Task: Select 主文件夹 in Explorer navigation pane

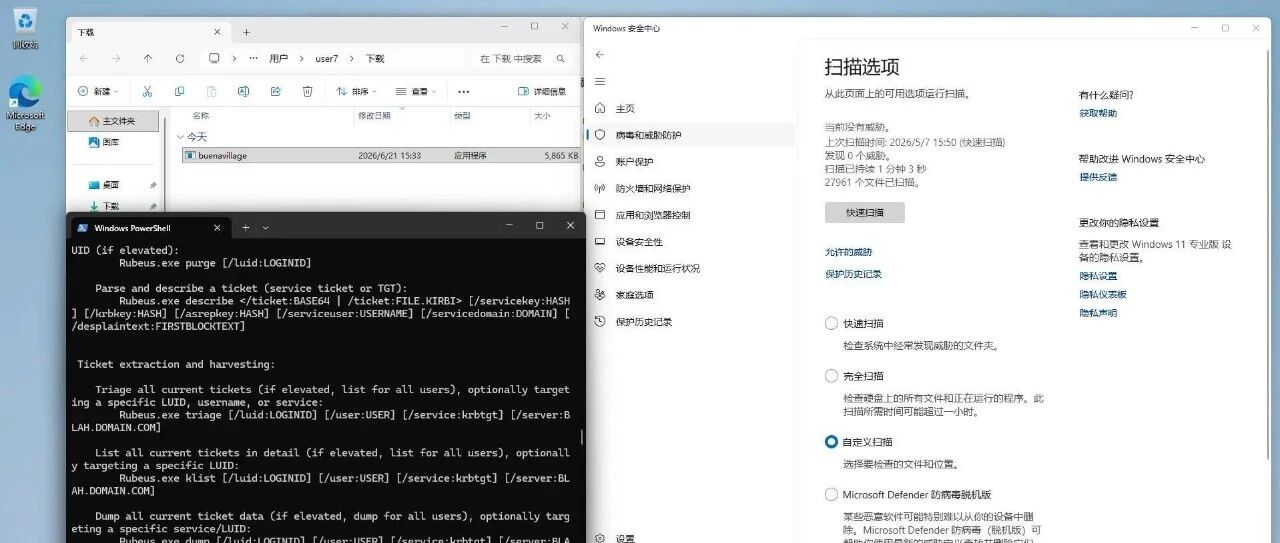Action: coord(113,121)
